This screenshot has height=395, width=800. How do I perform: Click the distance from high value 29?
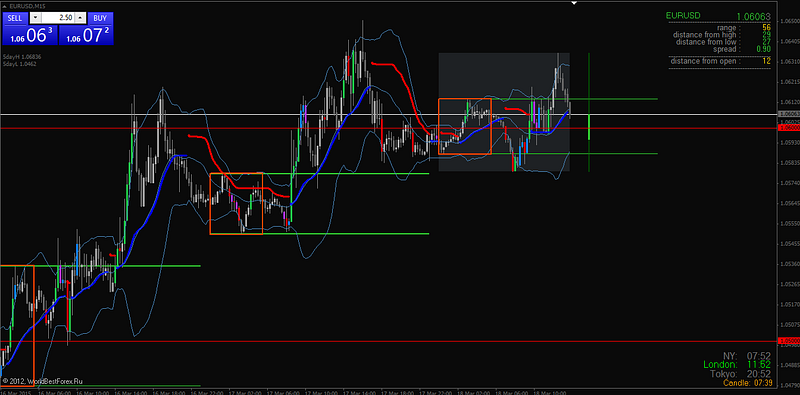point(766,35)
